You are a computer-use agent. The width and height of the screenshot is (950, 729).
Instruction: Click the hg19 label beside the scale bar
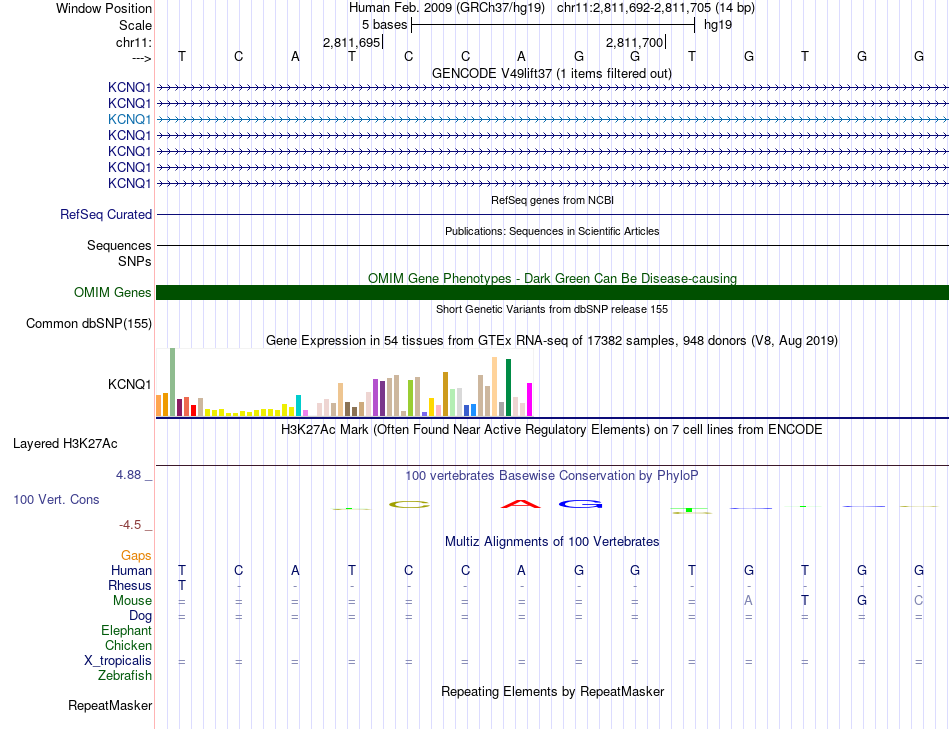(718, 25)
